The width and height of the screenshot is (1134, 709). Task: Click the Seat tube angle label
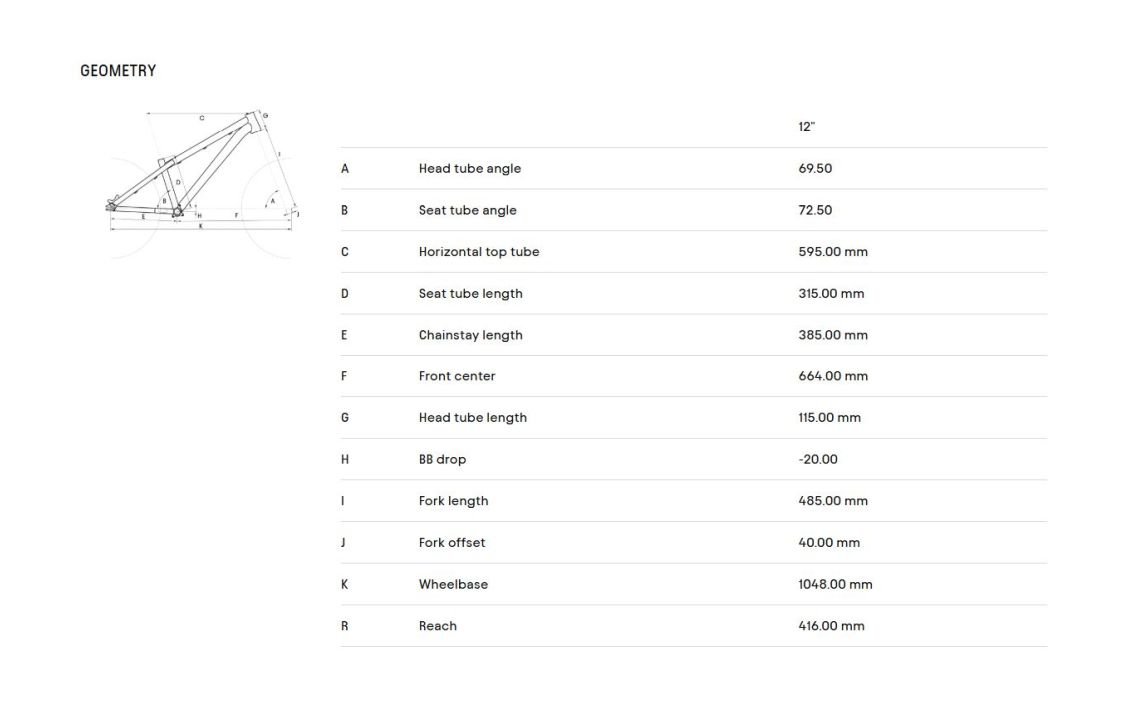(x=468, y=210)
